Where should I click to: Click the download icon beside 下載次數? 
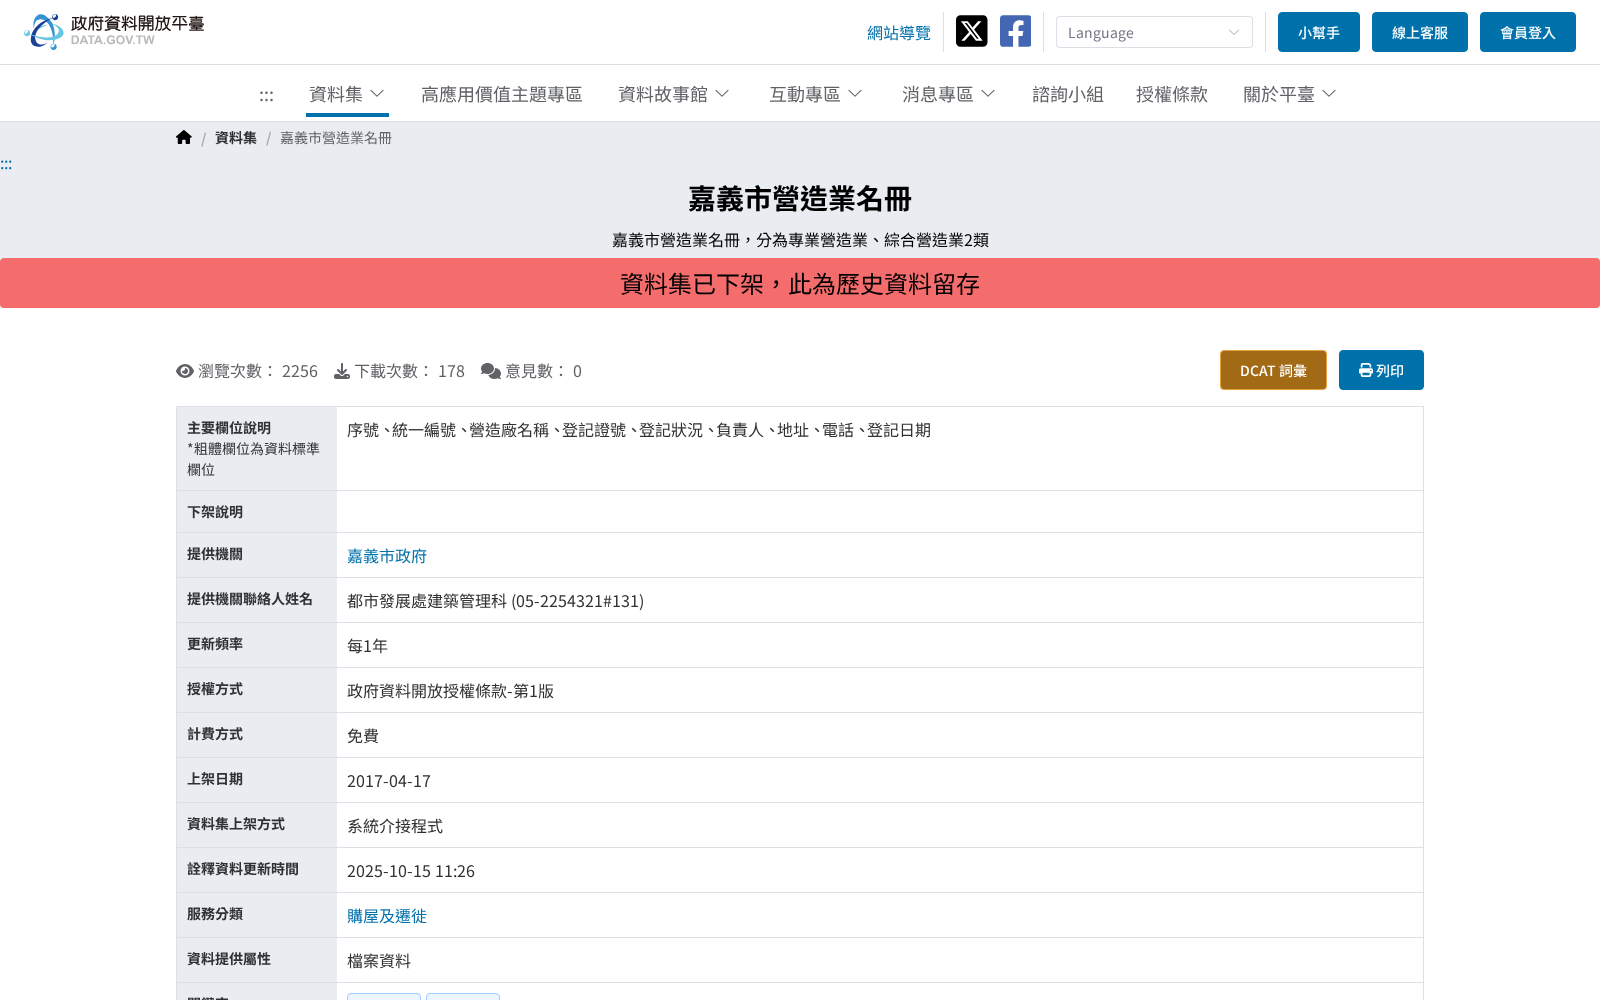342,371
